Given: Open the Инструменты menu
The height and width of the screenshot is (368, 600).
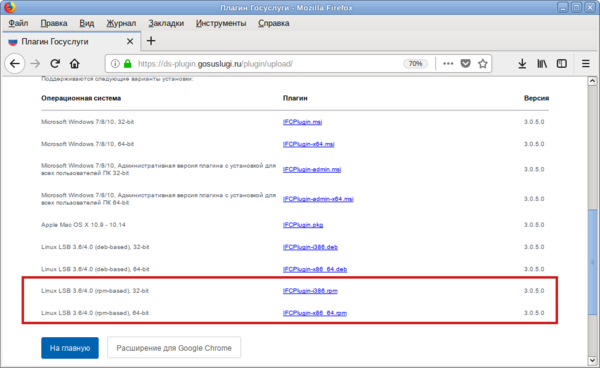Looking at the screenshot, I should pyautogui.click(x=221, y=23).
